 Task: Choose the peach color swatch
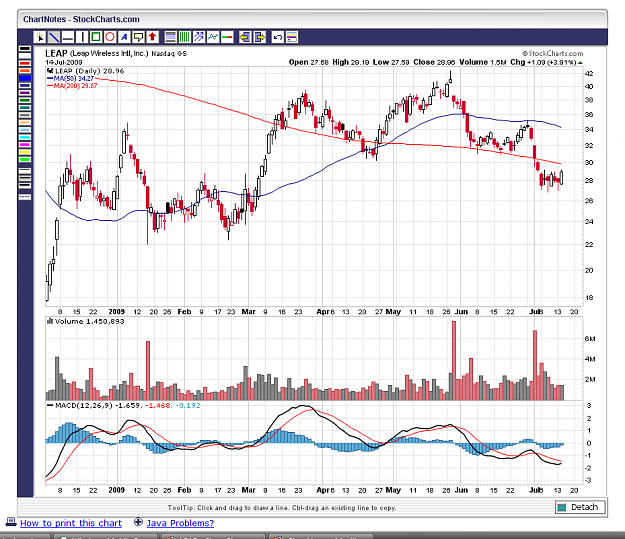(x=25, y=122)
